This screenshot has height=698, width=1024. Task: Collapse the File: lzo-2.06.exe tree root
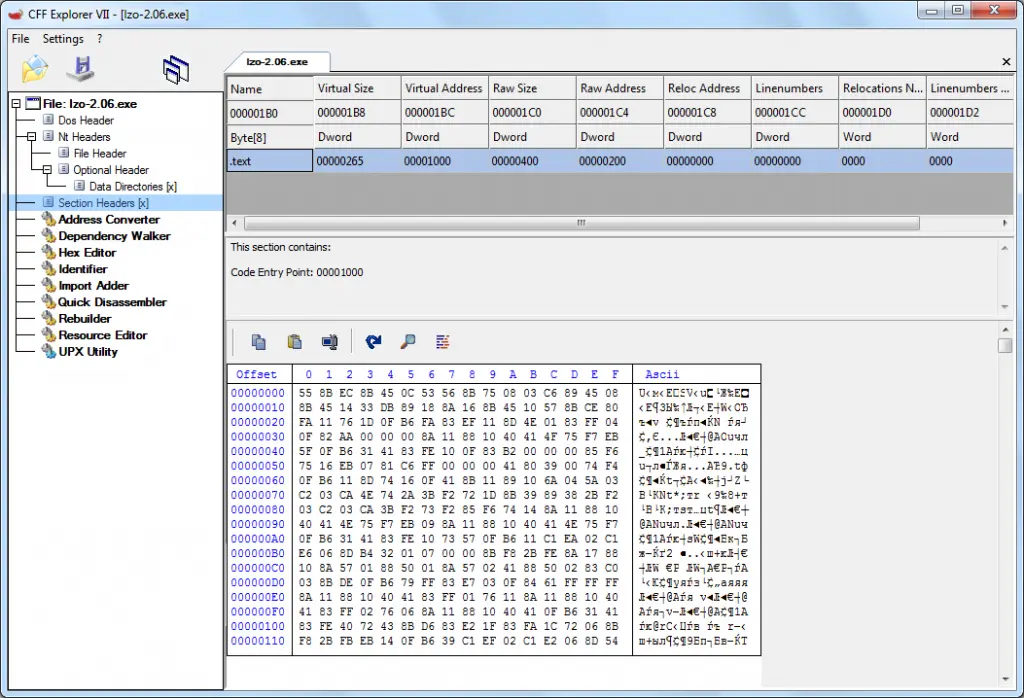pos(16,104)
